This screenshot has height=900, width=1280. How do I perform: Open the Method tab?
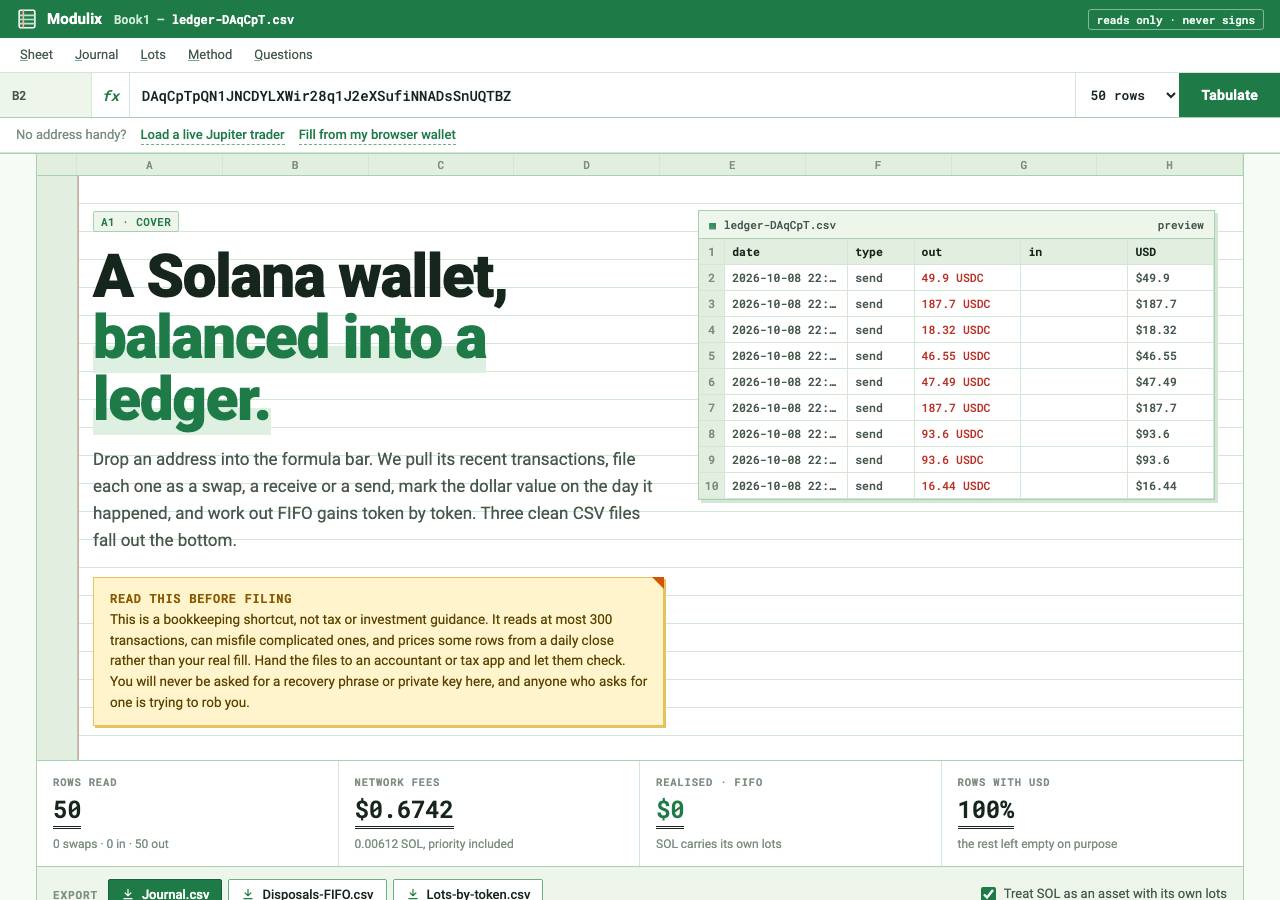(210, 55)
